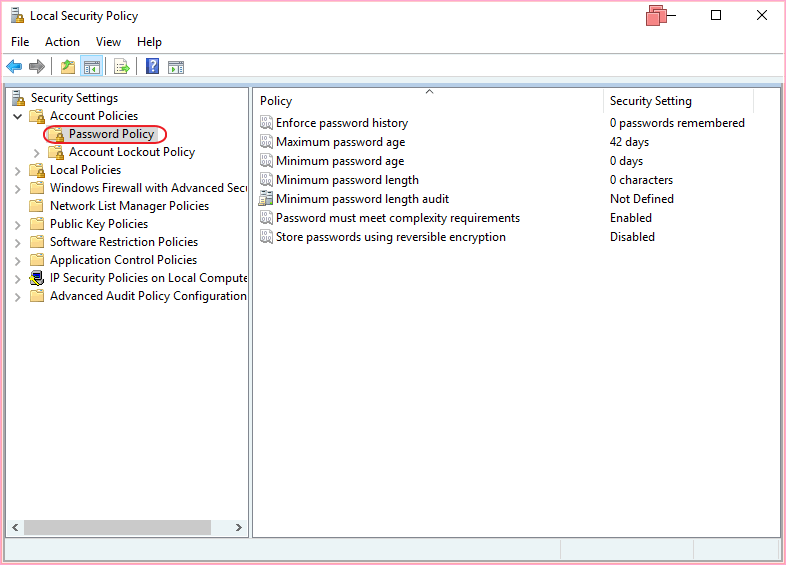
Task: Expand the Software Restriction Policies node
Action: [x=18, y=243]
